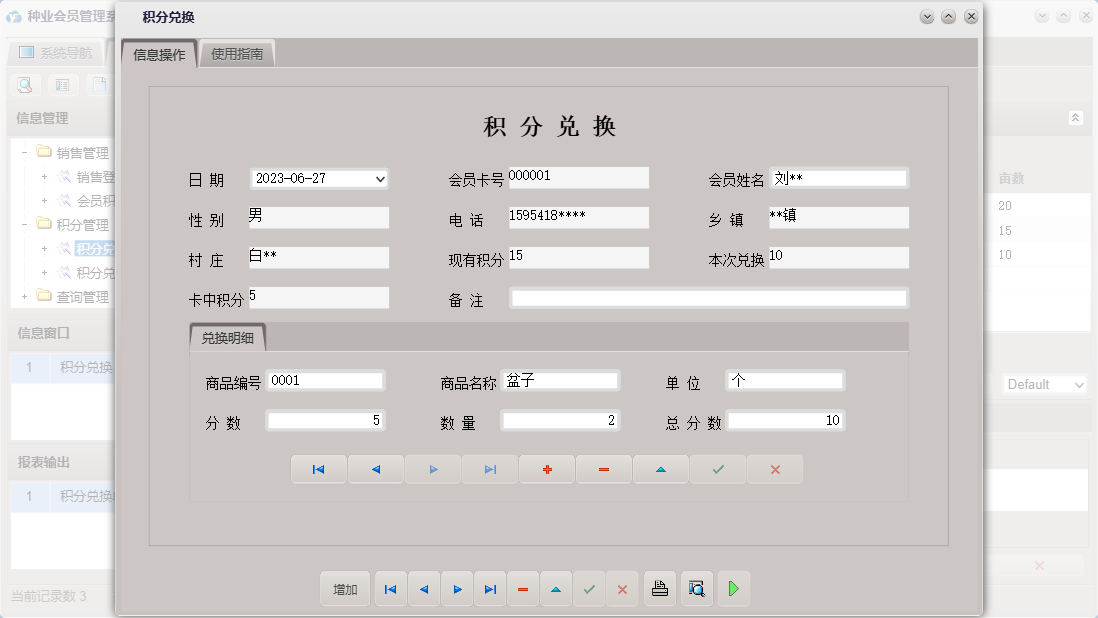Open the 日期 date dropdown
The height and width of the screenshot is (618, 1098).
378,179
